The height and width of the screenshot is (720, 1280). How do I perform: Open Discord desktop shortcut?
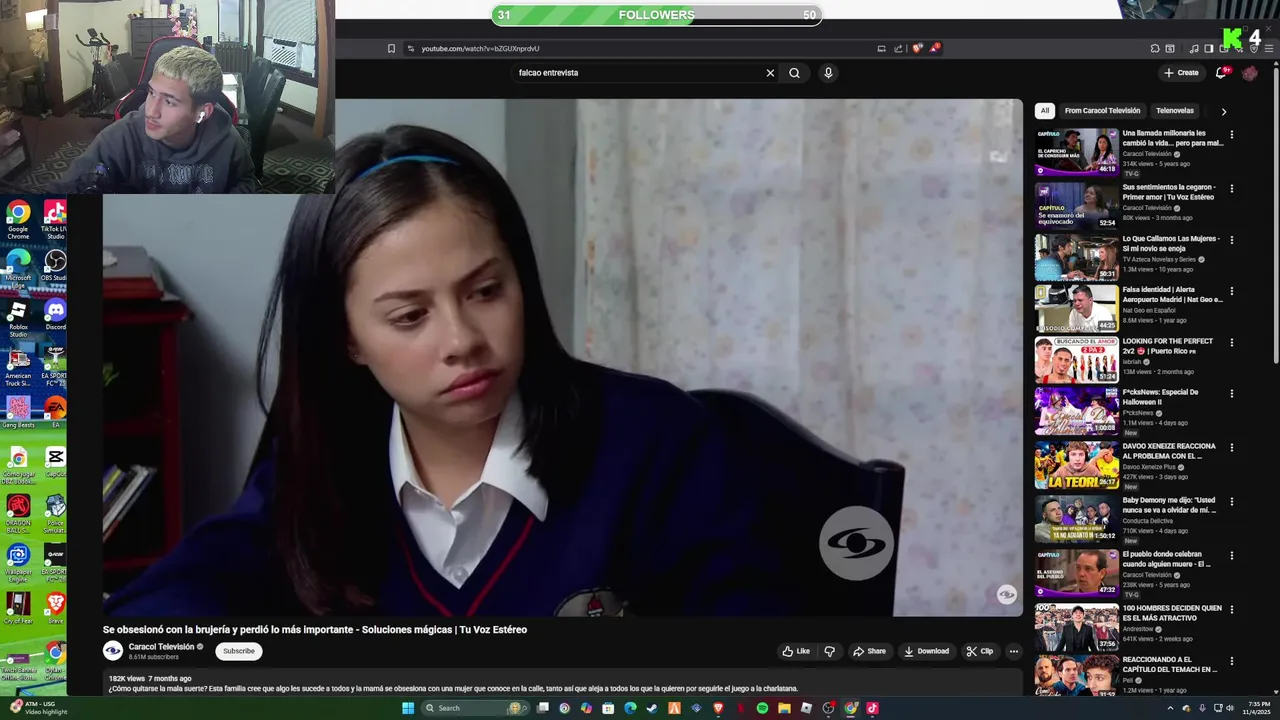(55, 316)
